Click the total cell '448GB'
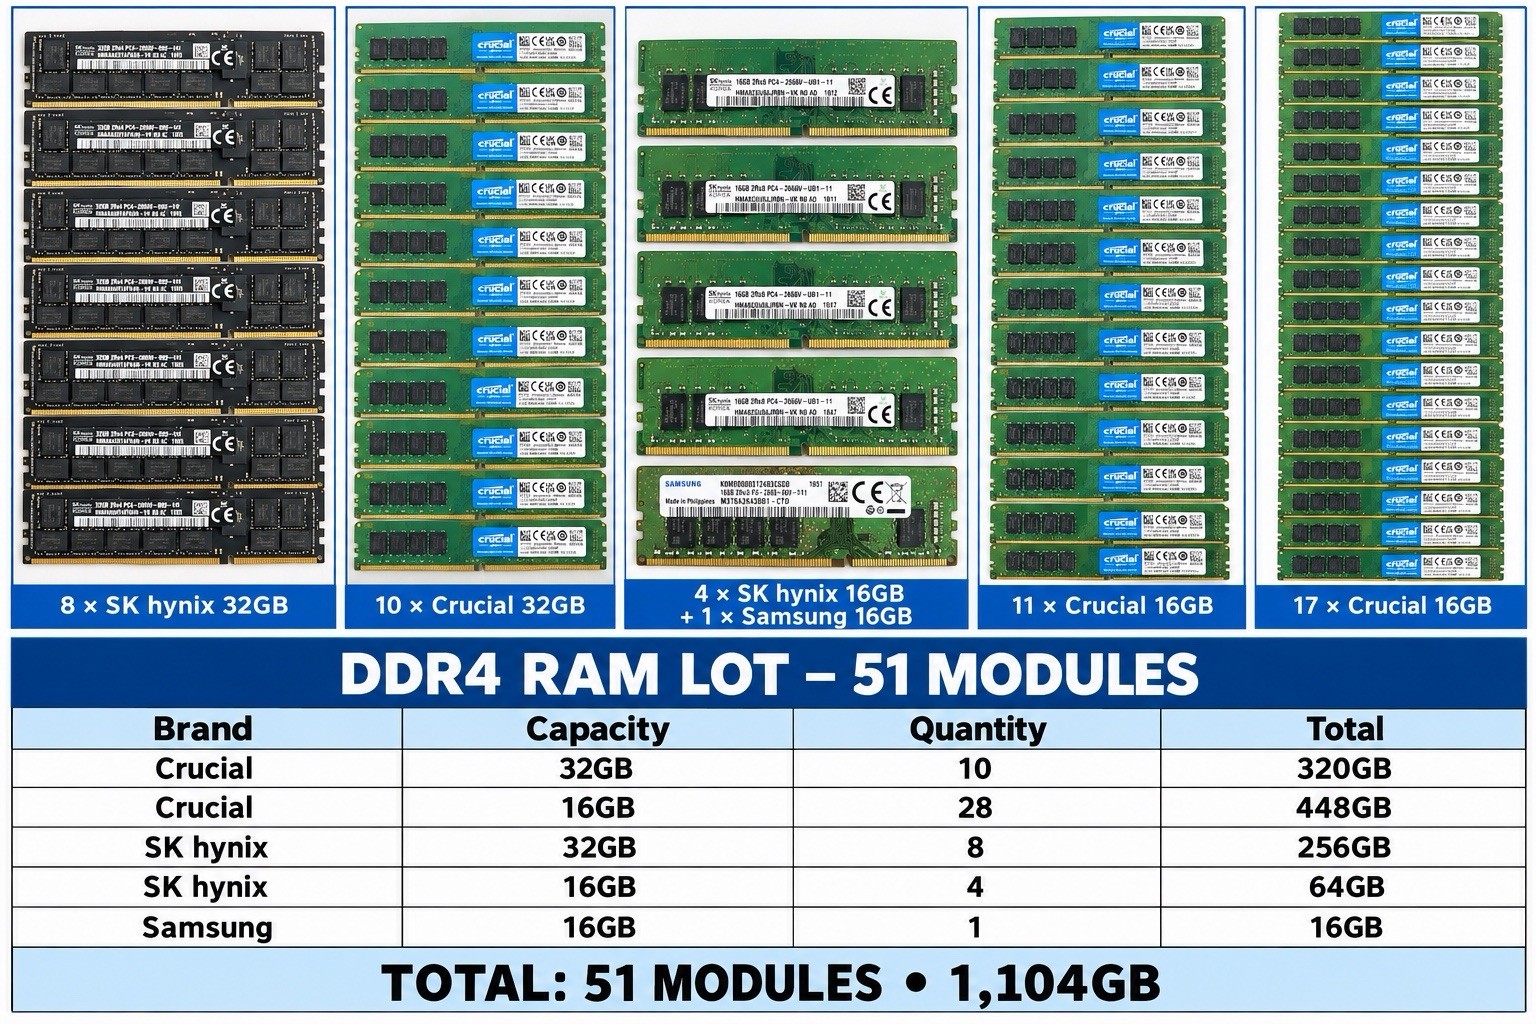This screenshot has width=1536, height=1024. 1344,808
